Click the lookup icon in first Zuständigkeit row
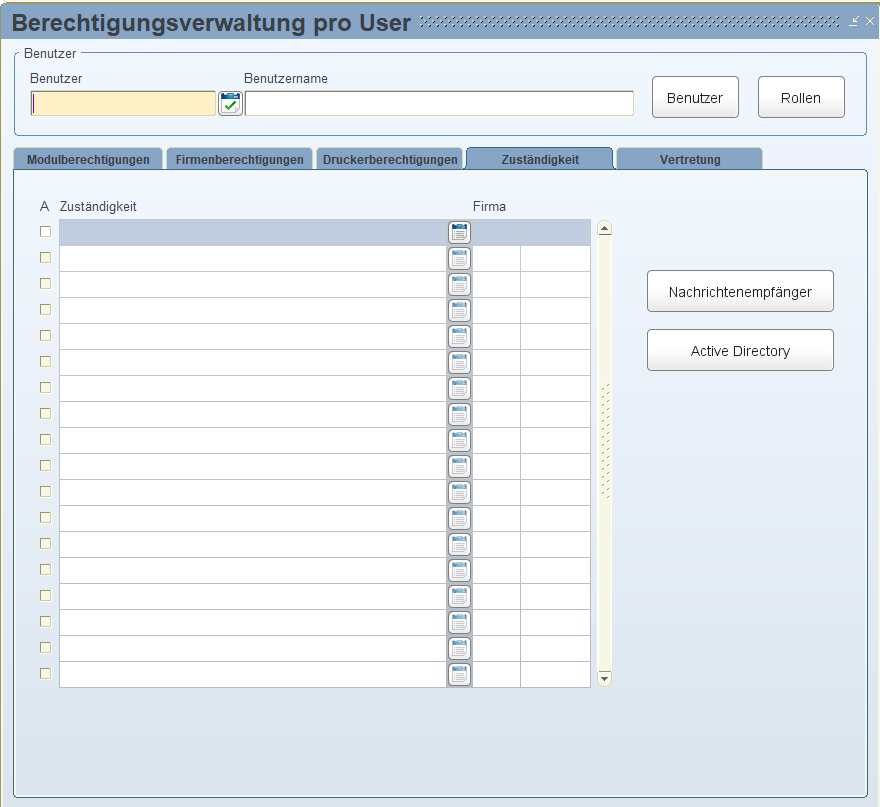 click(459, 233)
